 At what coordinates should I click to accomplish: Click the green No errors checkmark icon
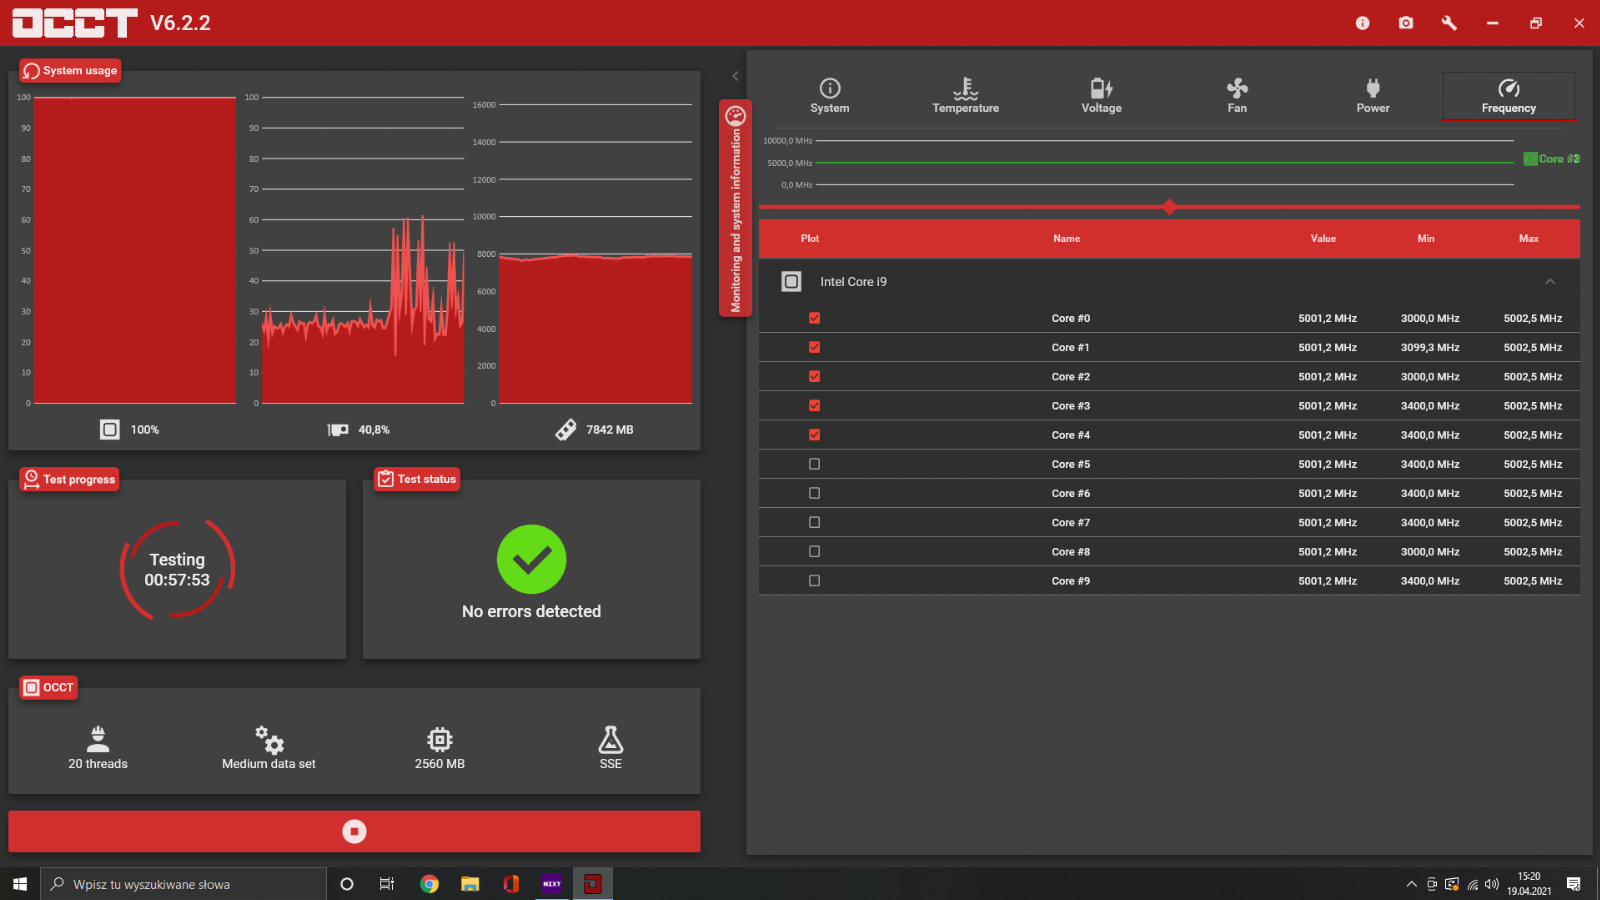tap(532, 559)
